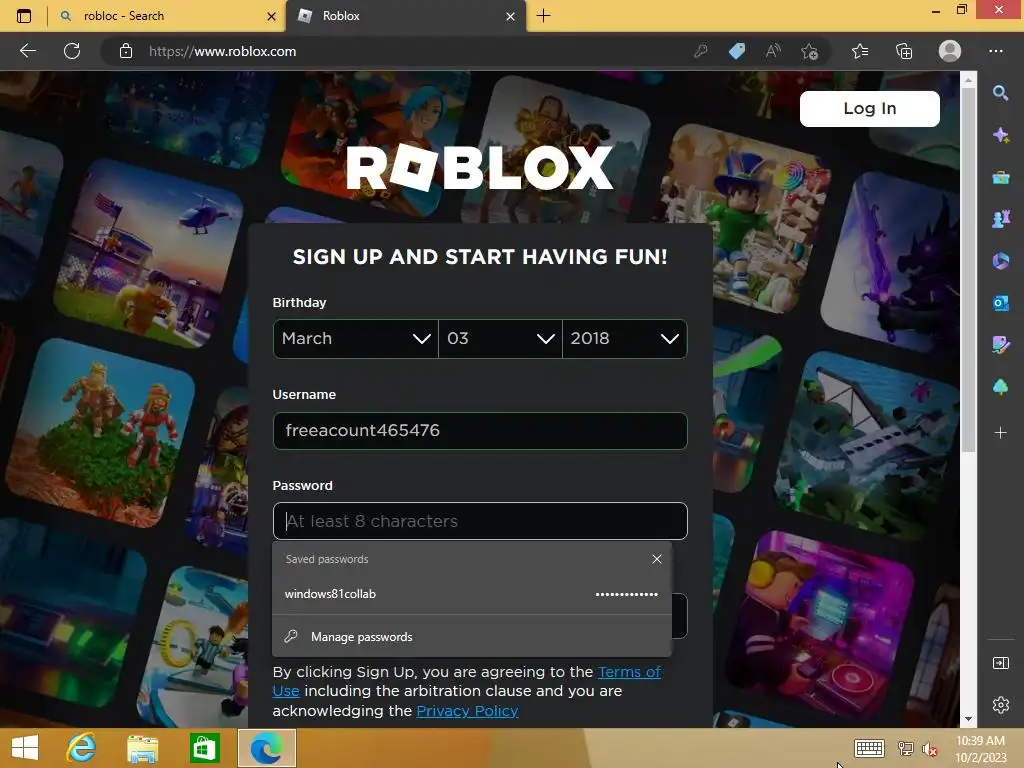The width and height of the screenshot is (1024, 768).
Task: Open the Privacy Policy link
Action: 468,711
